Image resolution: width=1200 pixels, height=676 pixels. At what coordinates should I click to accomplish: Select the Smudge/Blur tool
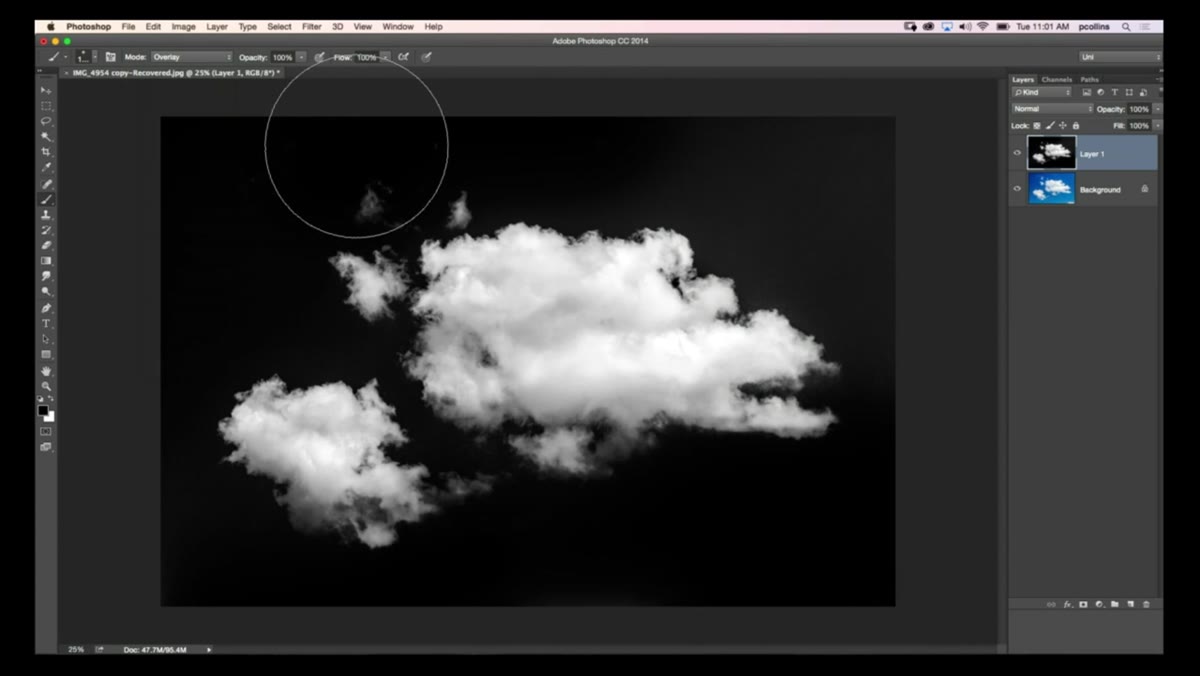46,276
